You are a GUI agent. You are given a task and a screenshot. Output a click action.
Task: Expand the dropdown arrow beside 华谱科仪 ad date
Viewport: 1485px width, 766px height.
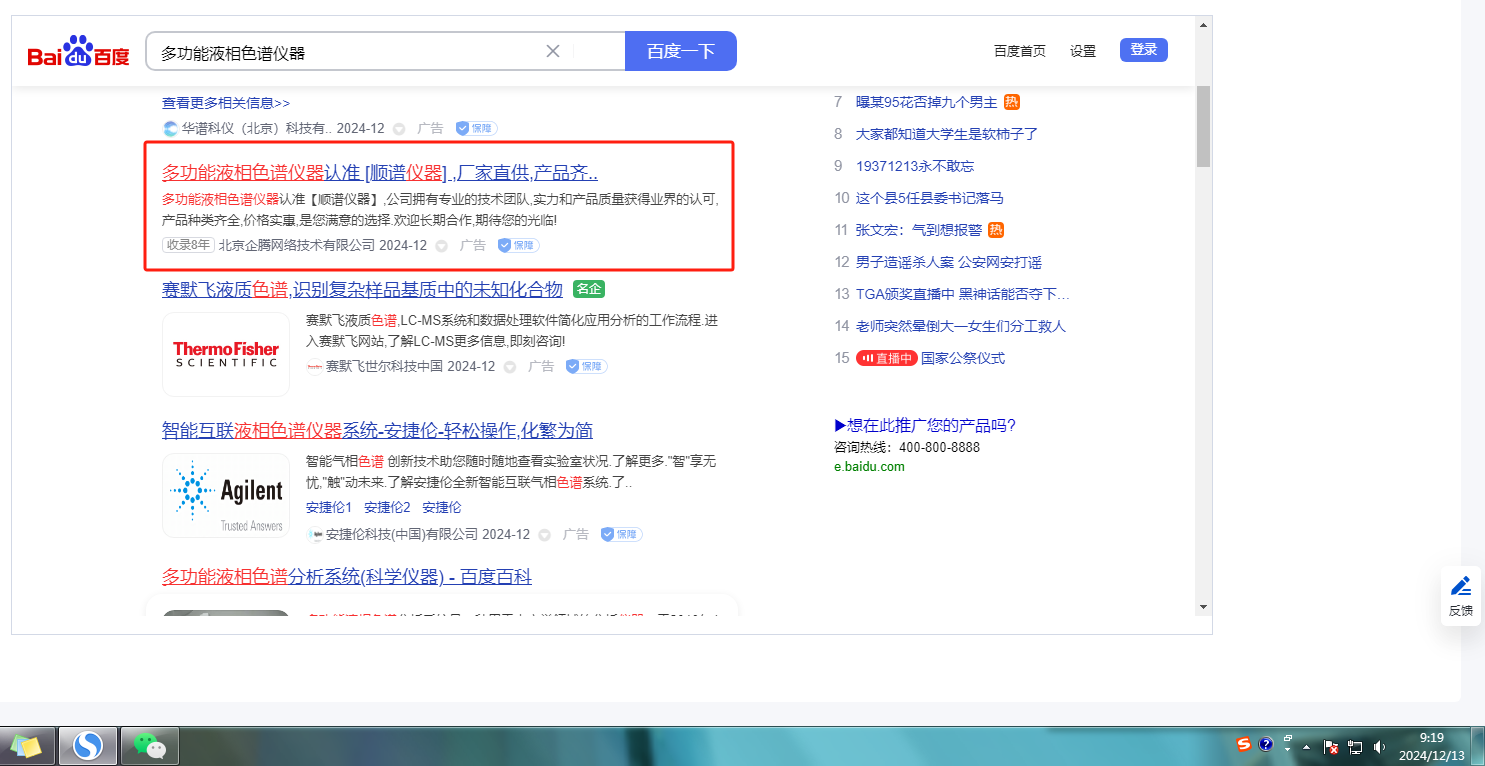pos(399,129)
